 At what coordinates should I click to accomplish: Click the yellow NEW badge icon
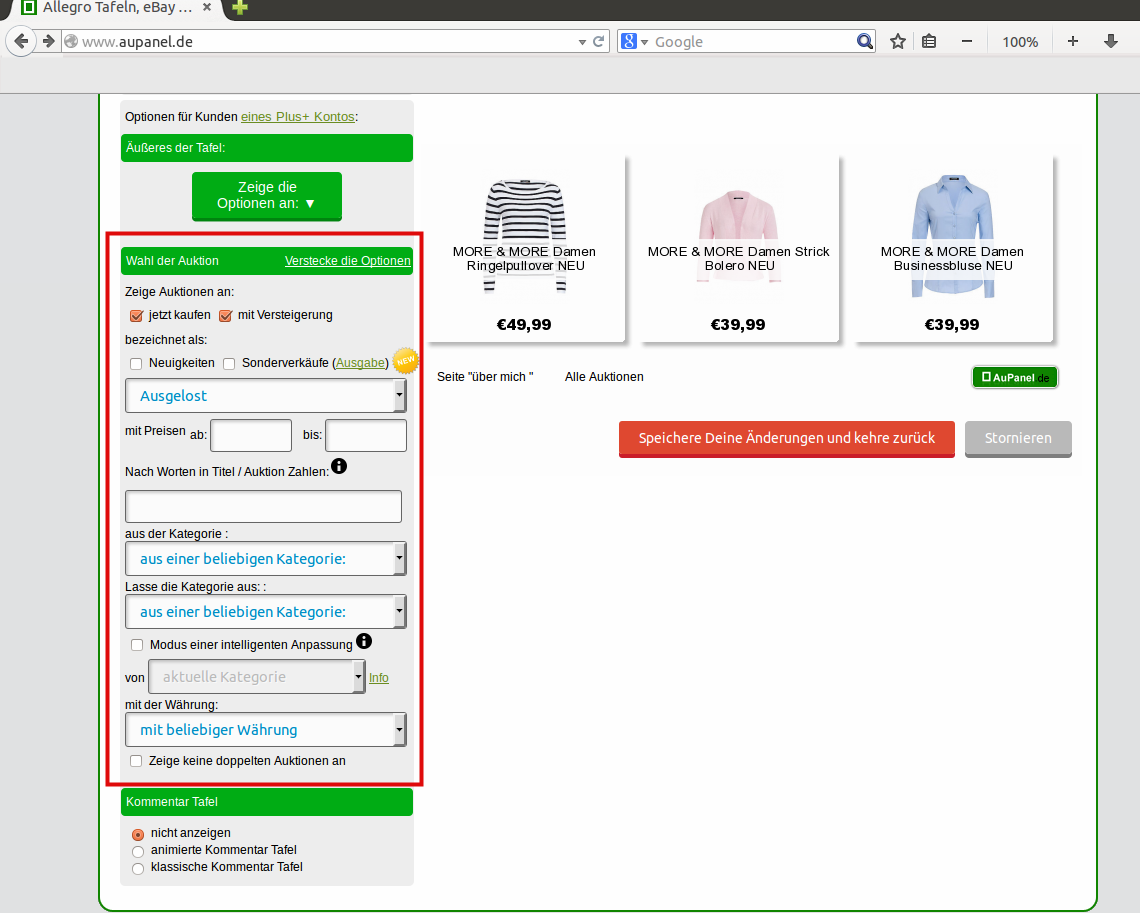[x=406, y=360]
